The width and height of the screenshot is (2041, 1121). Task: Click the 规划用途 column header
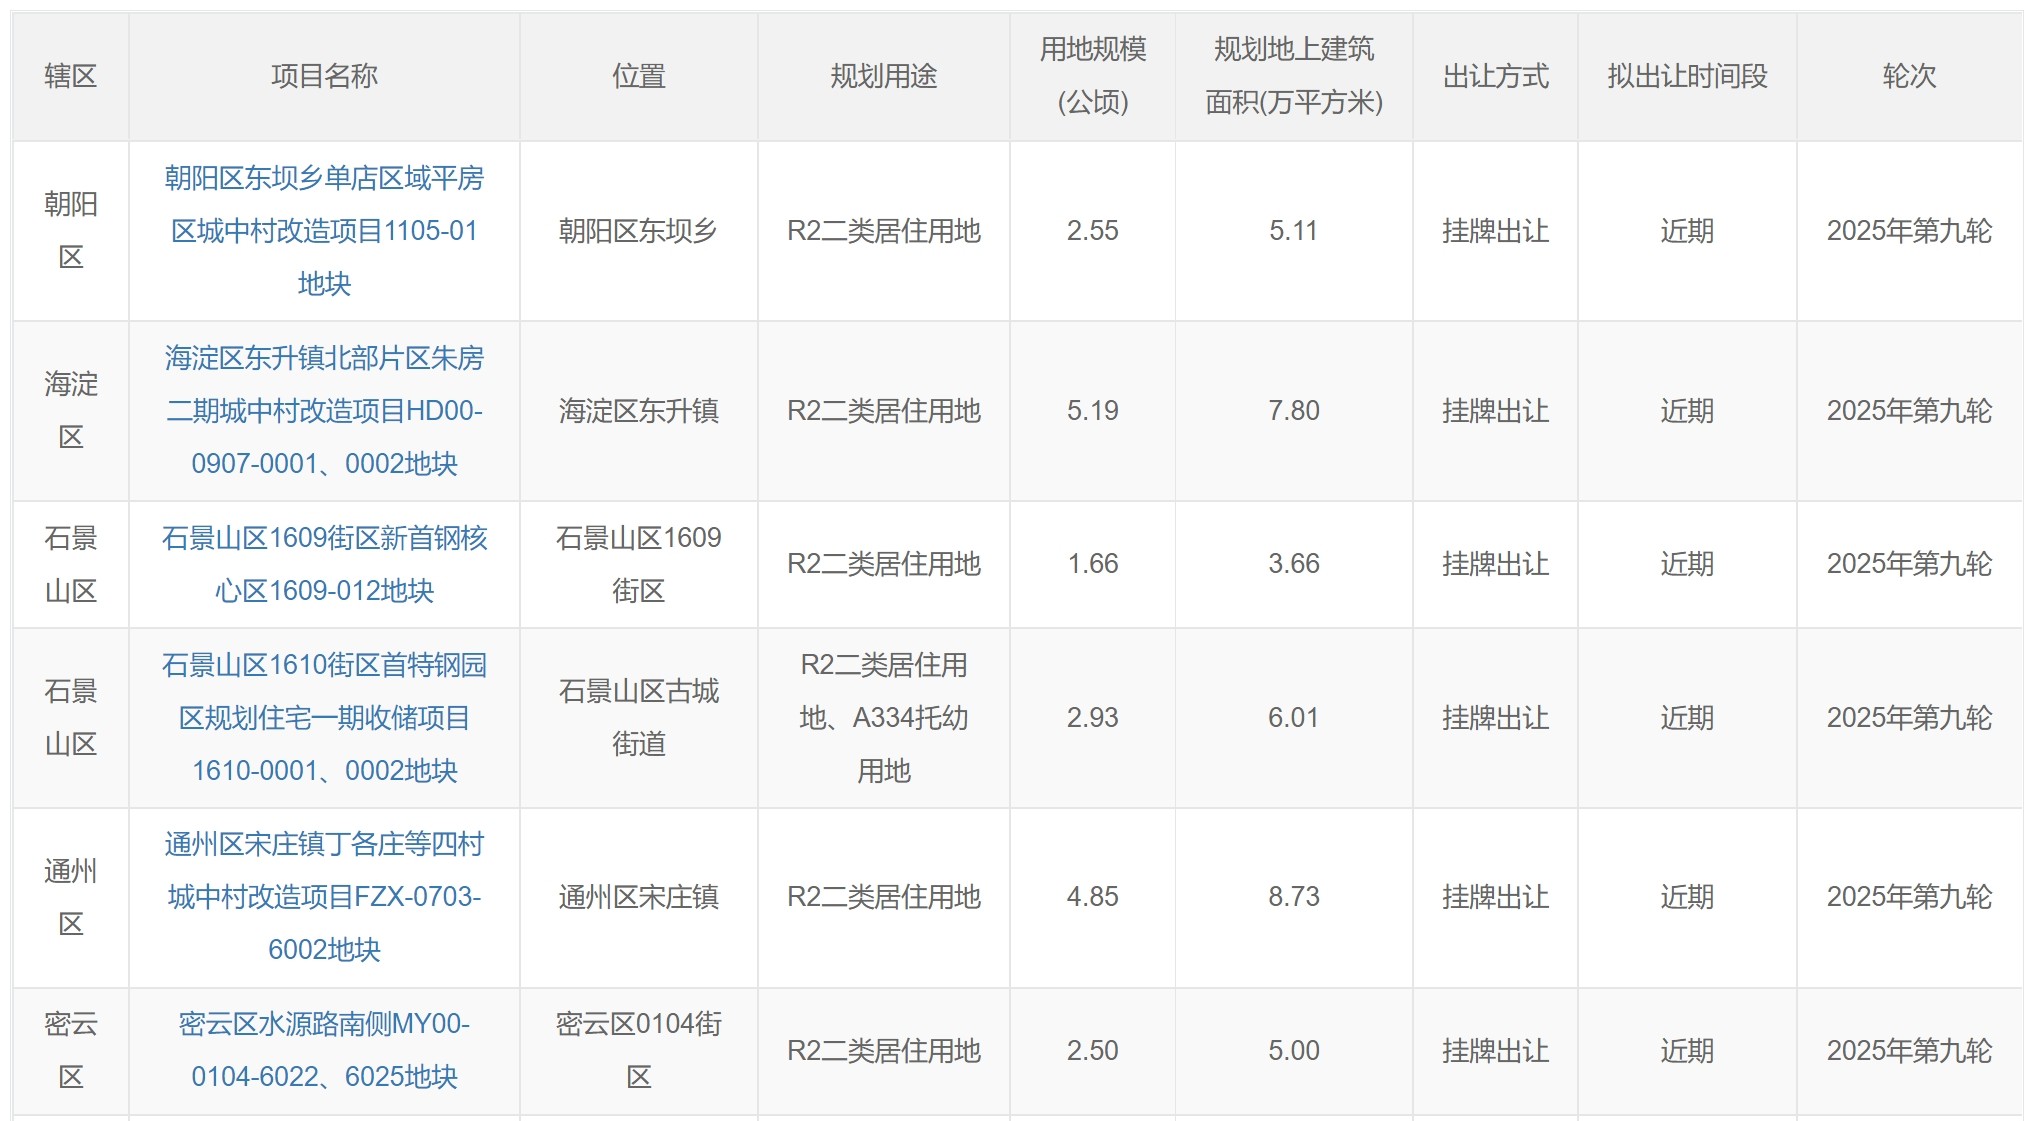[x=883, y=76]
